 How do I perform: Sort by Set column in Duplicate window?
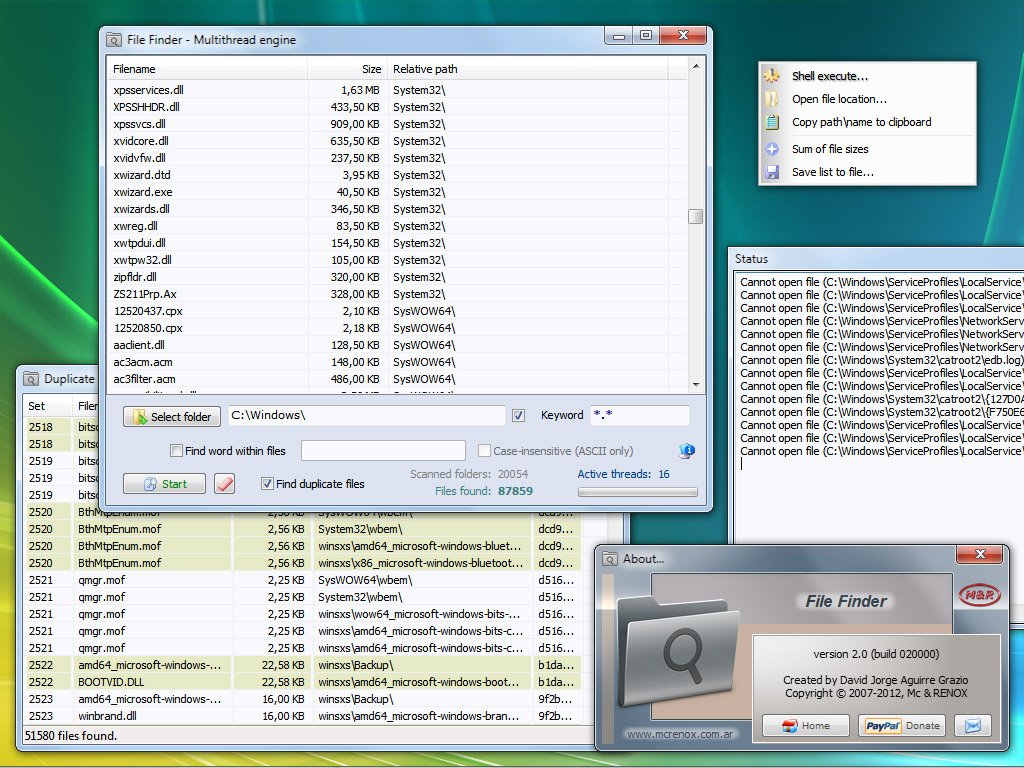(x=47, y=406)
